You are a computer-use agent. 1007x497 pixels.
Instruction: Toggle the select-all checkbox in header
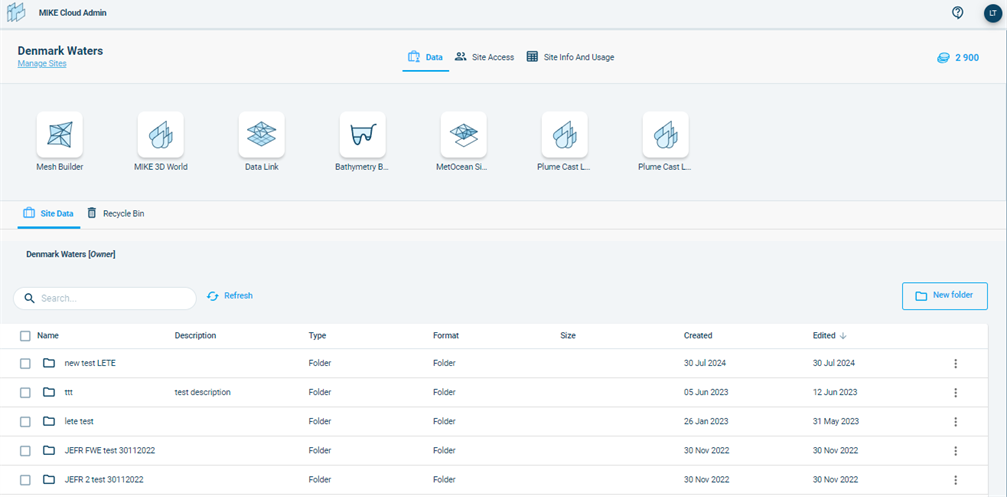[x=25, y=336]
